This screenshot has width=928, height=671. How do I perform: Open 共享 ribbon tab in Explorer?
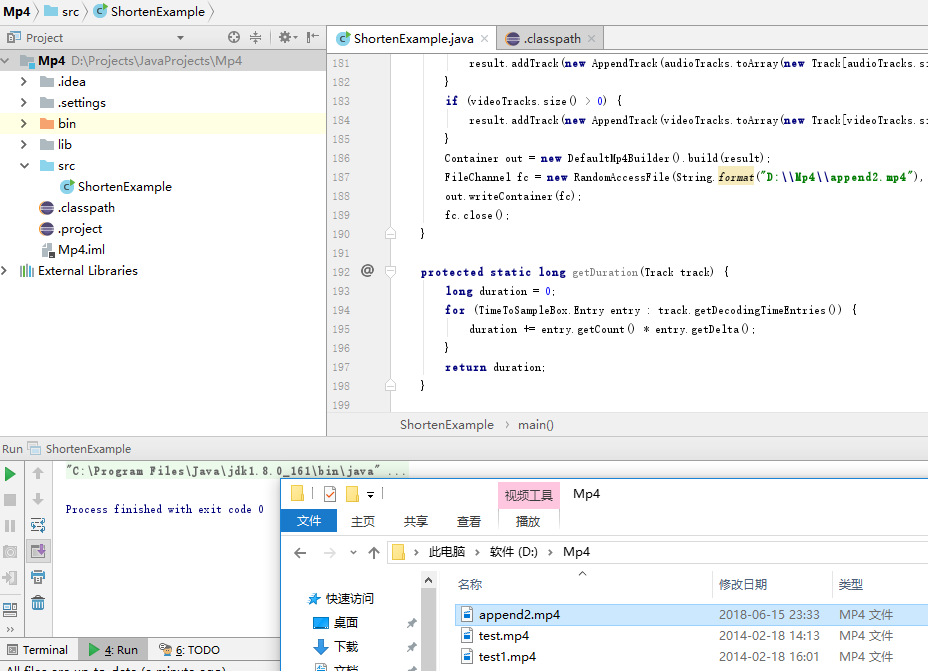(415, 521)
